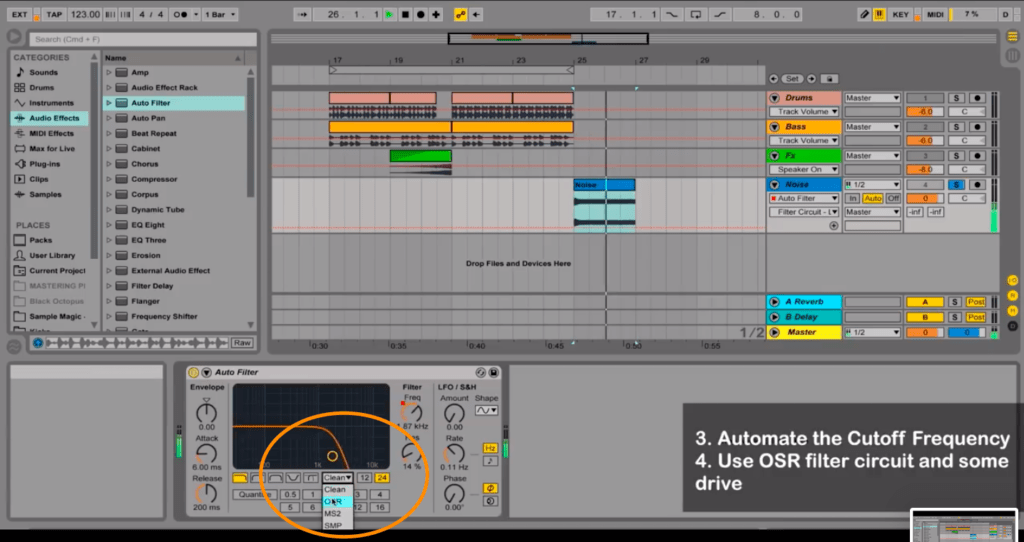The width and height of the screenshot is (1024, 542).
Task: Choose Clean in filter circuit menu
Action: pyautogui.click(x=338, y=490)
